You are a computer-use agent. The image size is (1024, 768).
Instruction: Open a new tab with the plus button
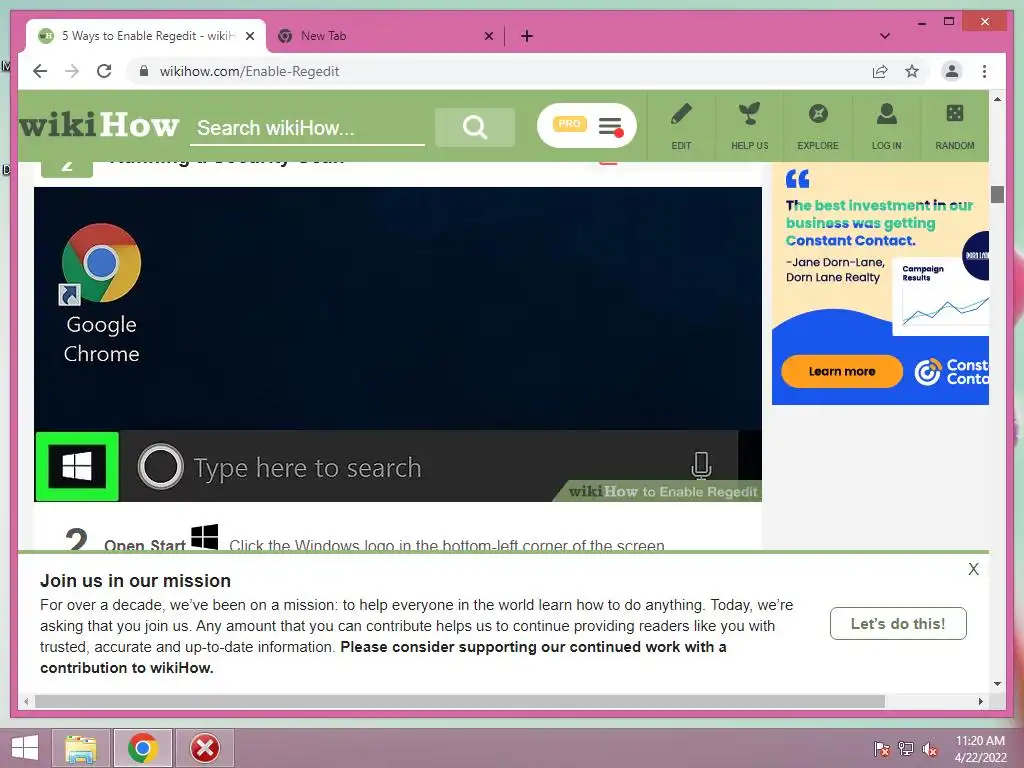tap(527, 36)
